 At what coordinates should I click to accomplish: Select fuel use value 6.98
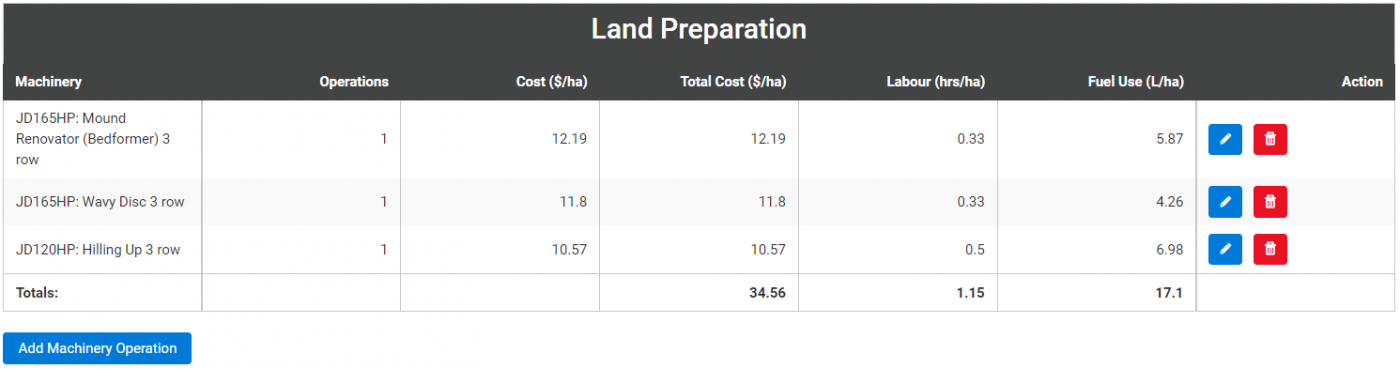pos(1170,249)
